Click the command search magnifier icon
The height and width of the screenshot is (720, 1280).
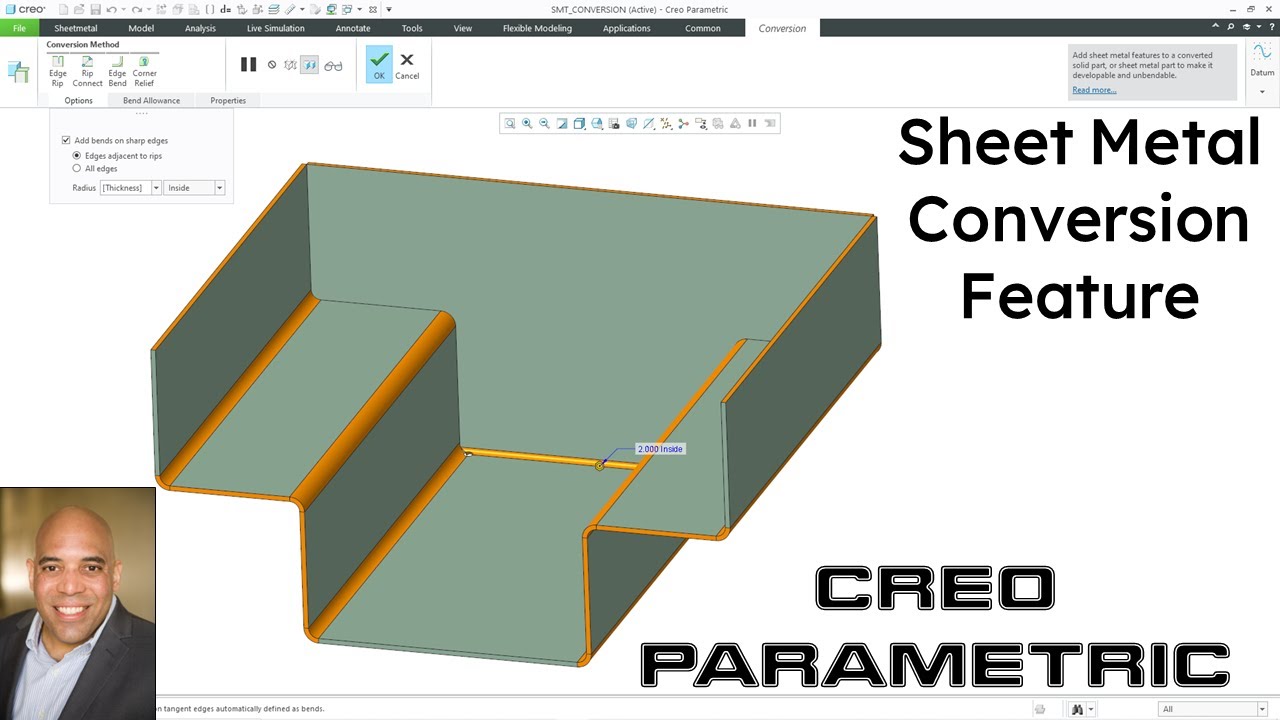[1232, 28]
